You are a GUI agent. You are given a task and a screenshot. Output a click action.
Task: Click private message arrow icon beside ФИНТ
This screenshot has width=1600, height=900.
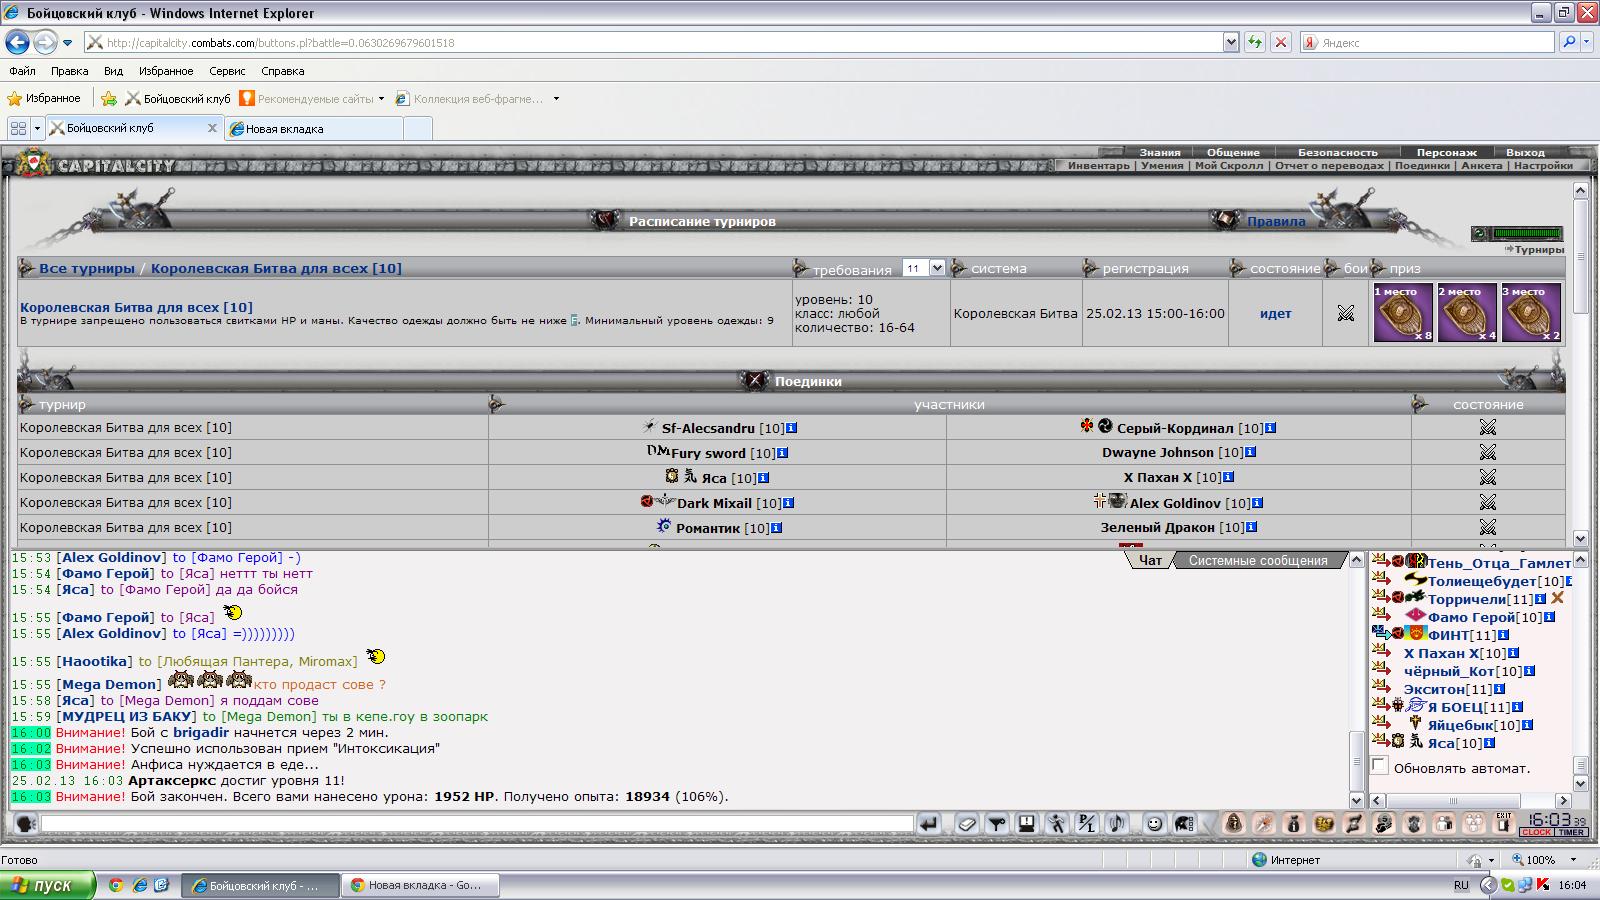1381,633
